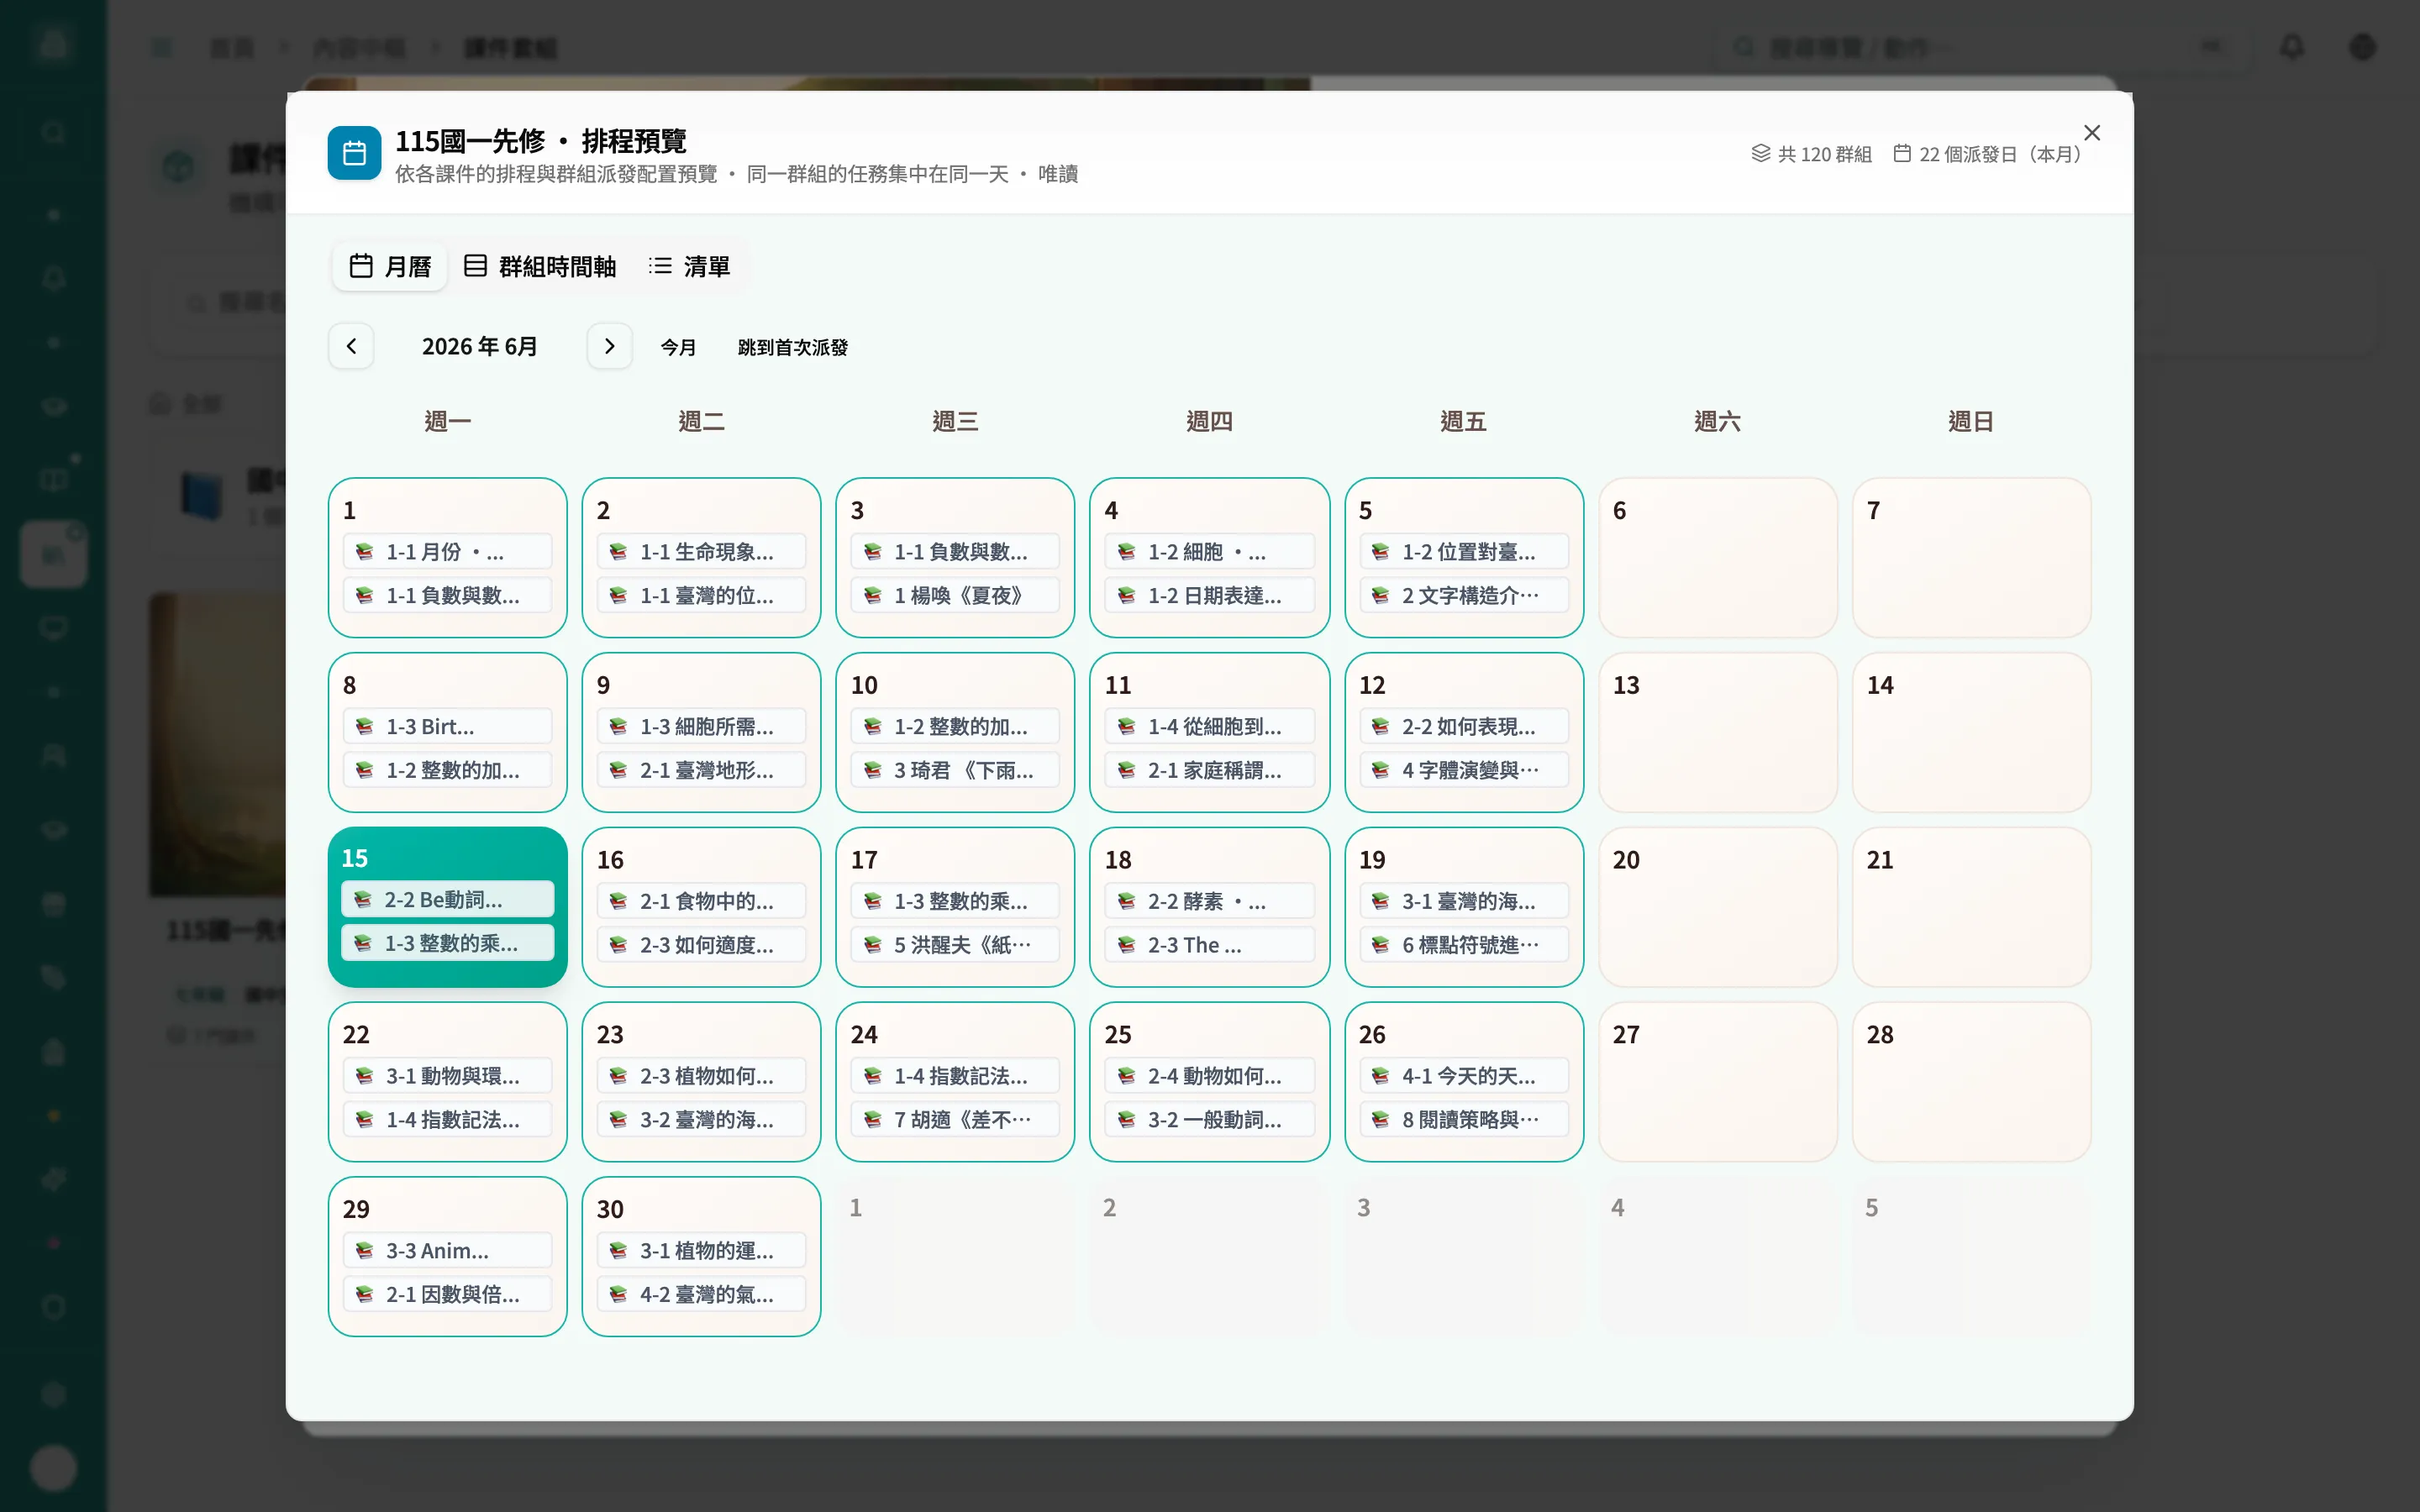Screen dimensions: 2420x1512
Task: Click 跳到首次派發 button
Action: click(792, 347)
